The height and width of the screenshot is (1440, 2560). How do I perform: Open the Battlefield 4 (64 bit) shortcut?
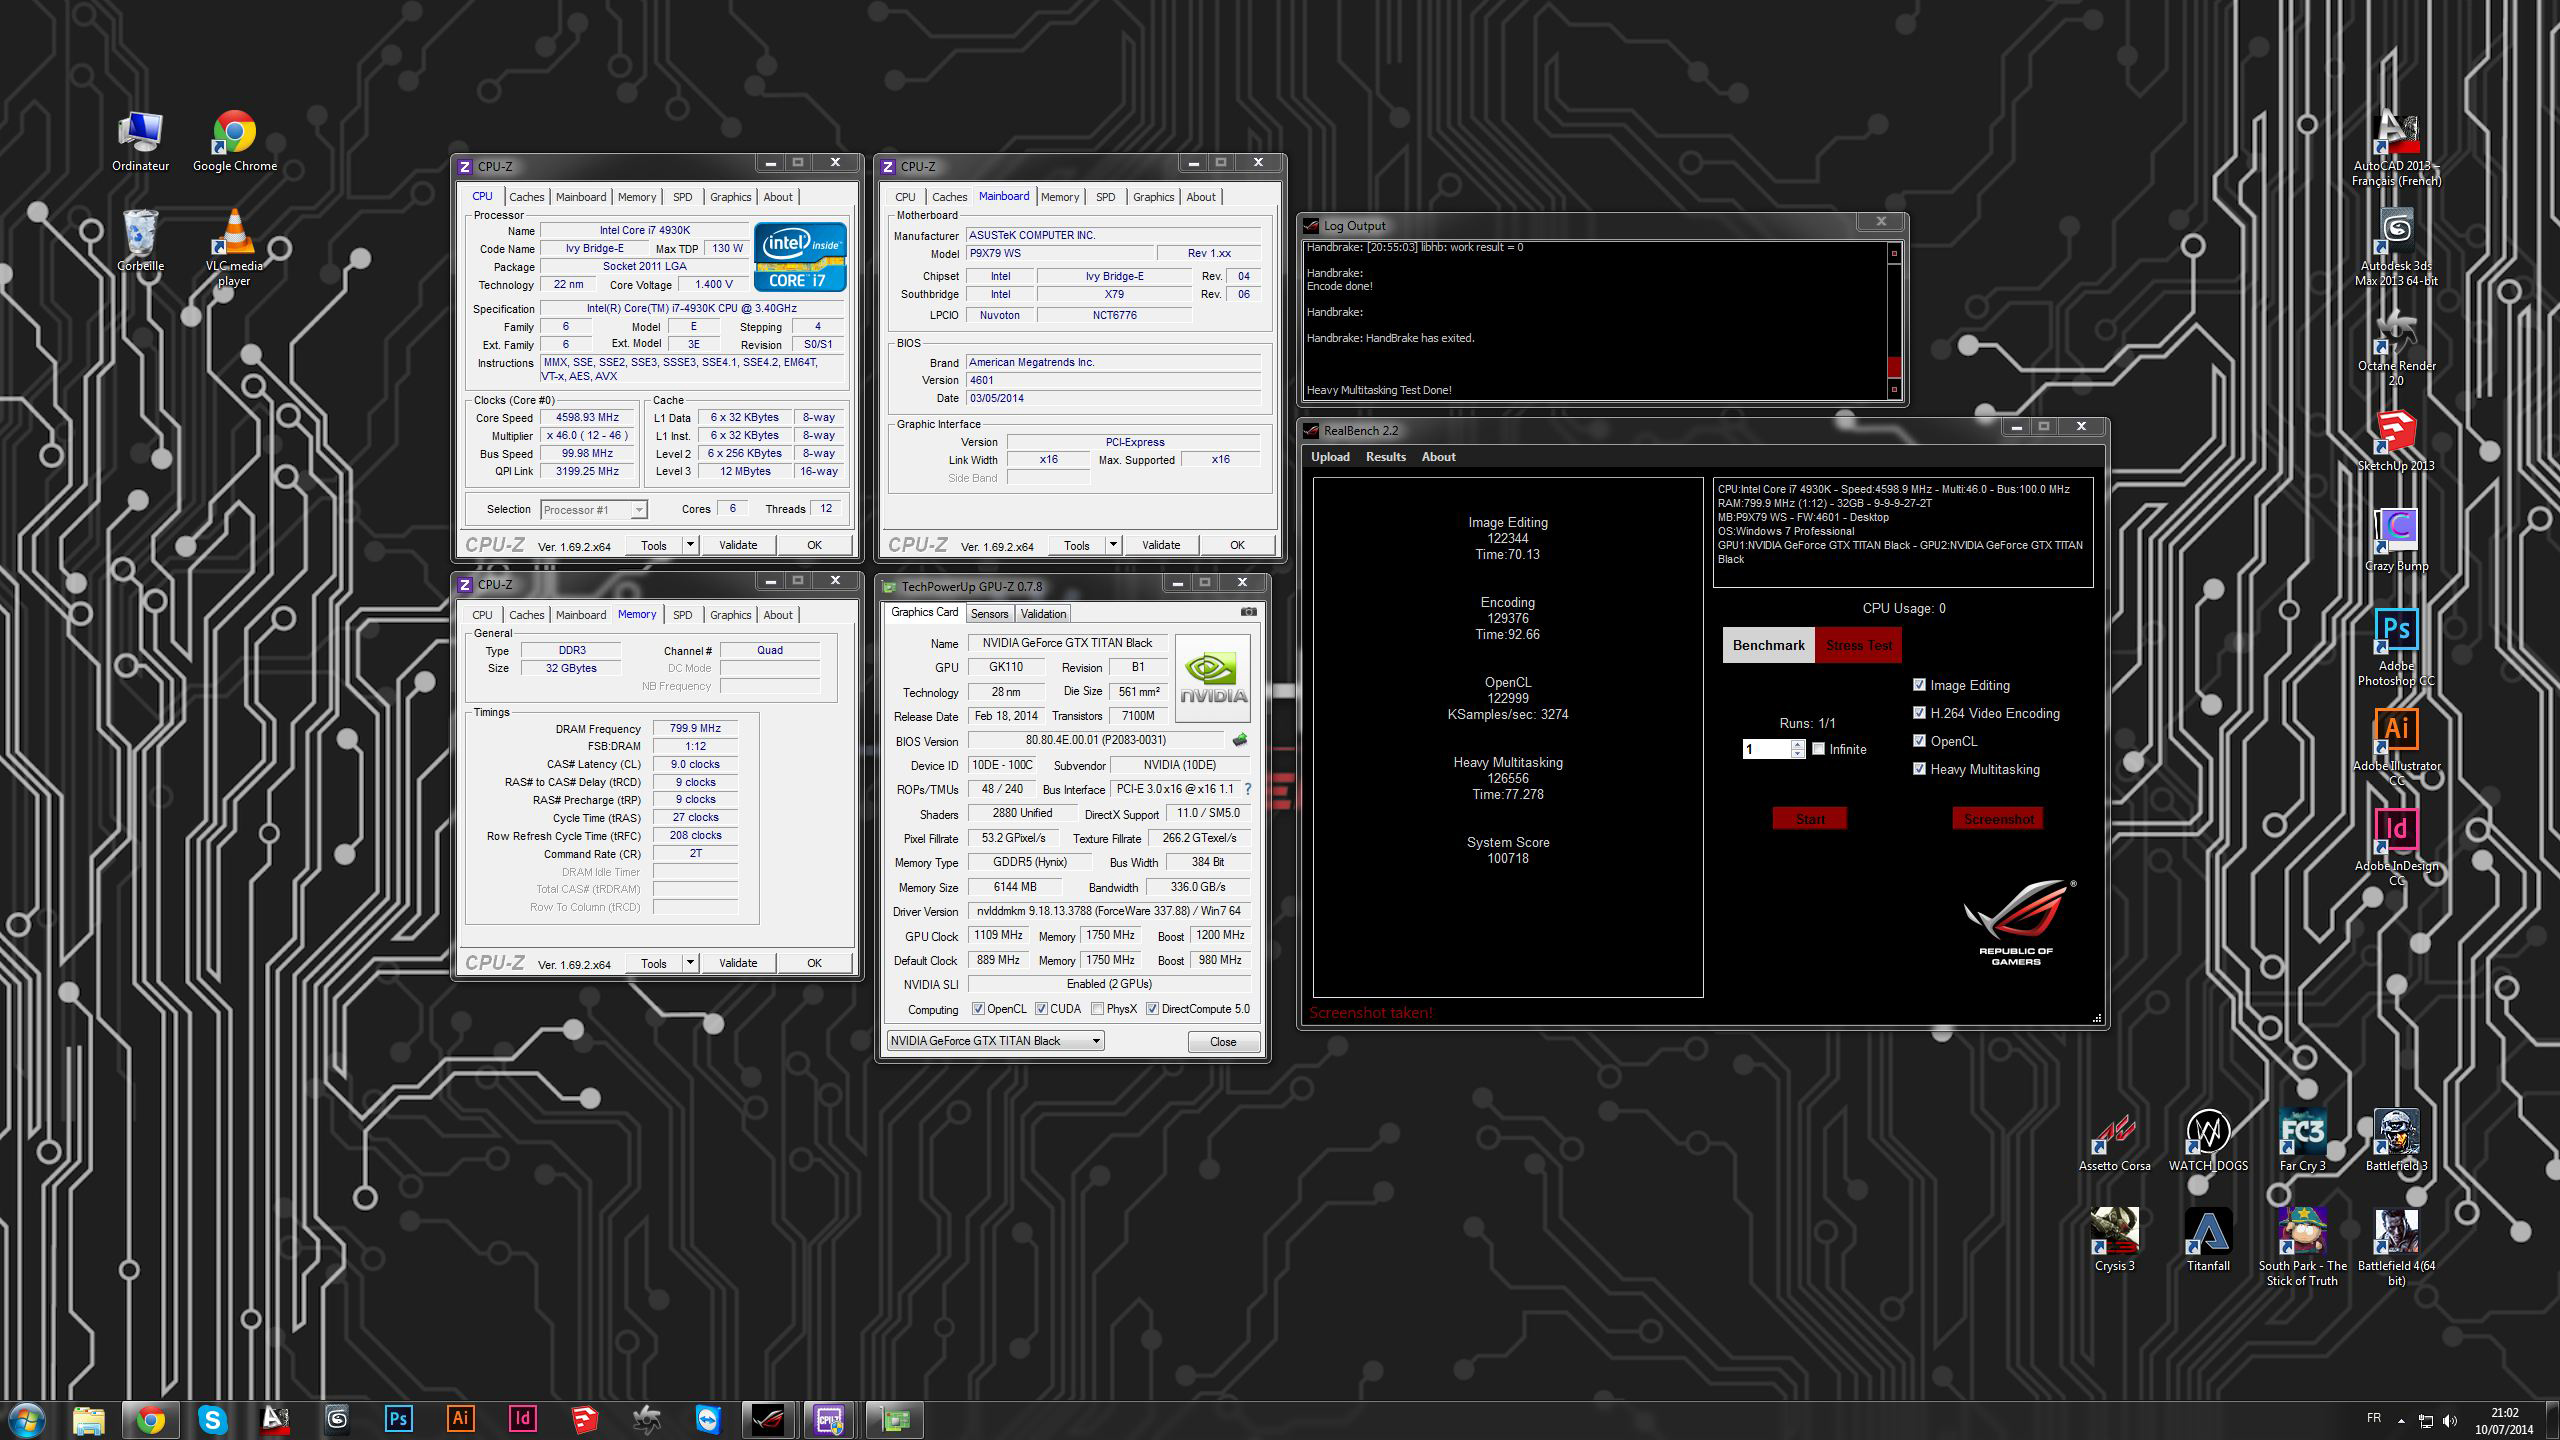2396,1248
